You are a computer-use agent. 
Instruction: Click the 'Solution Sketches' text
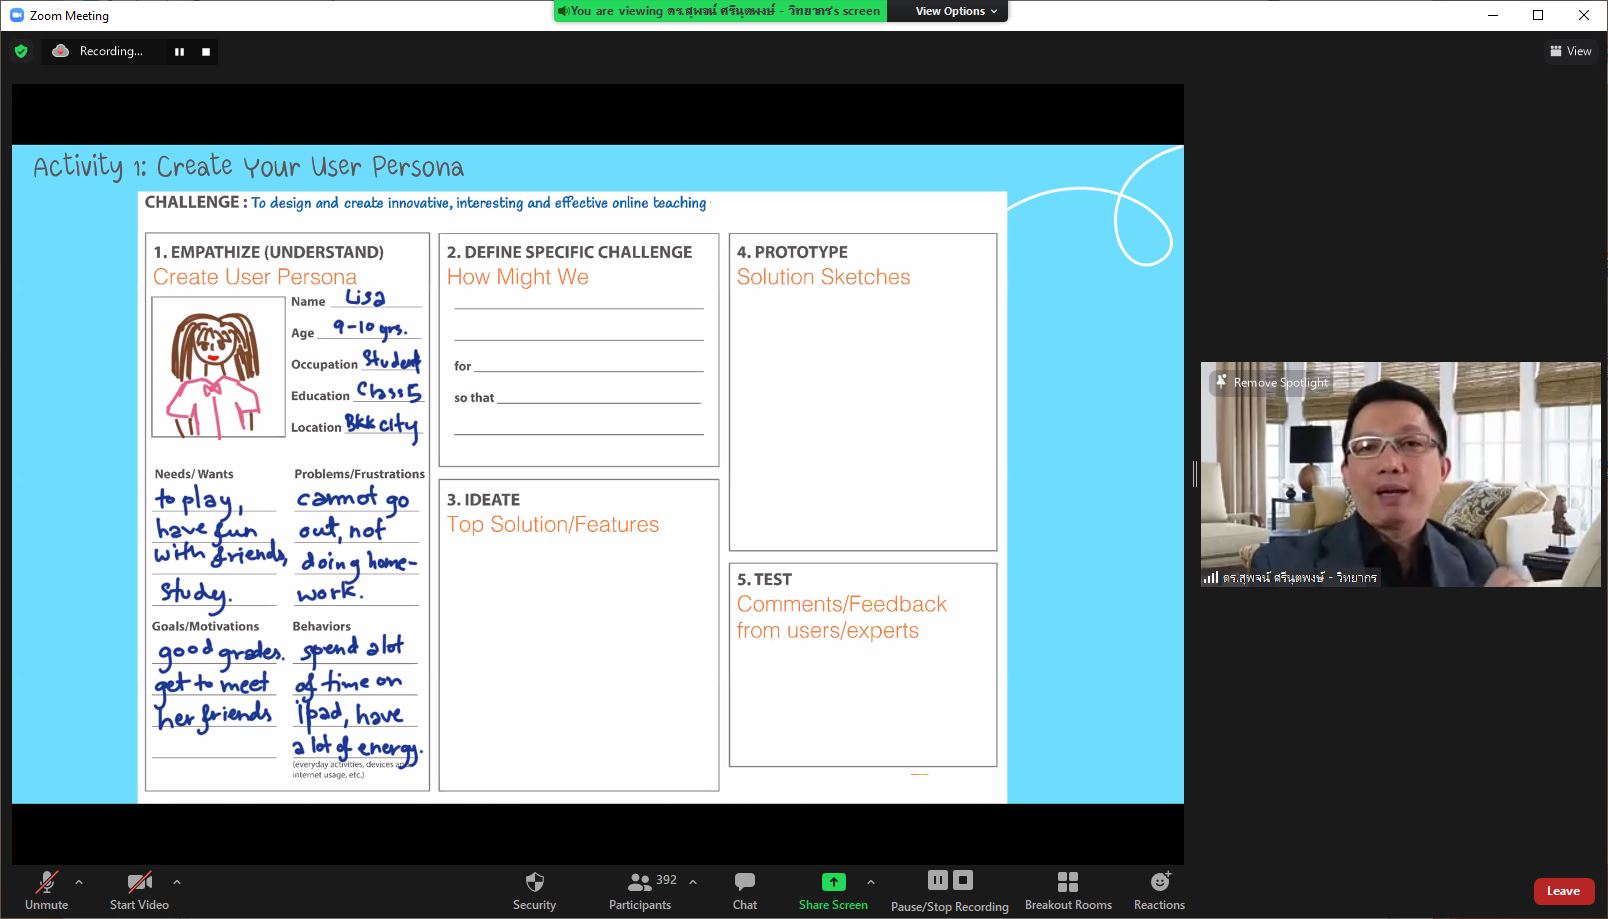[824, 277]
